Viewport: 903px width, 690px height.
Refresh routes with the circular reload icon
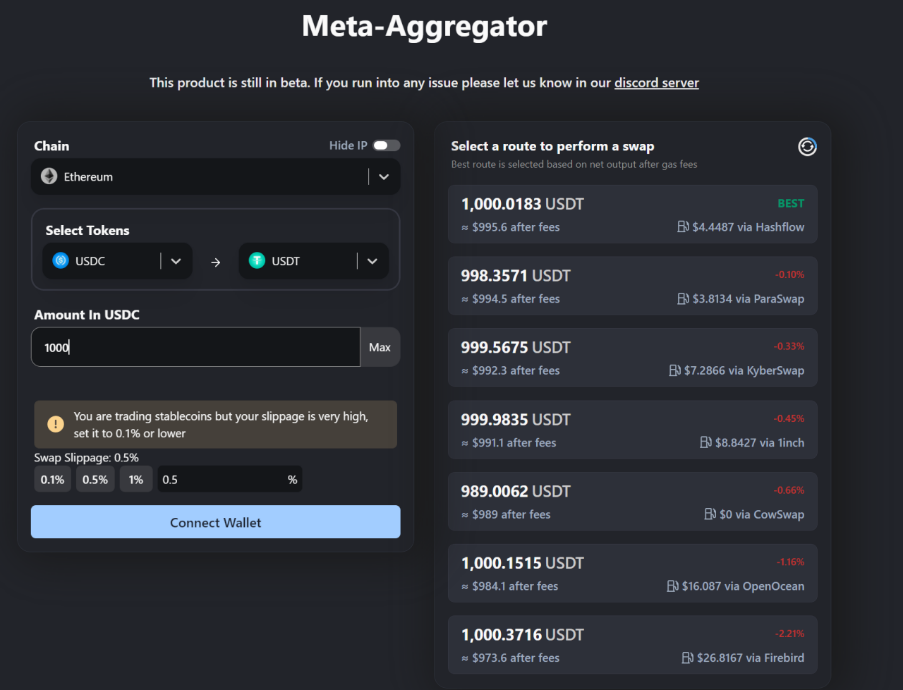pos(807,147)
